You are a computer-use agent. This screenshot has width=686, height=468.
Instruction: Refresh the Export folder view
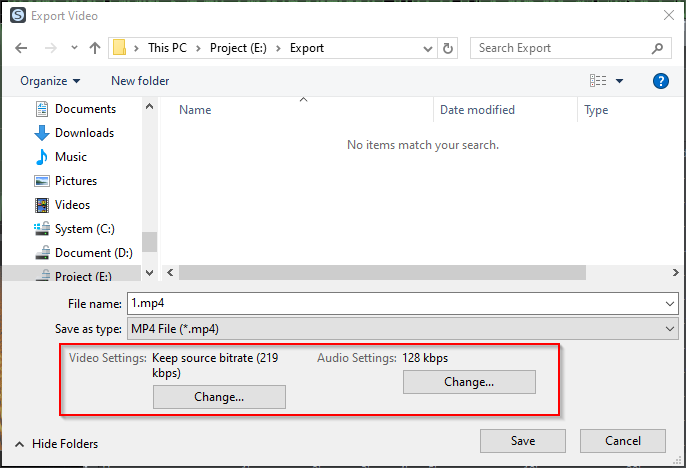coord(448,48)
